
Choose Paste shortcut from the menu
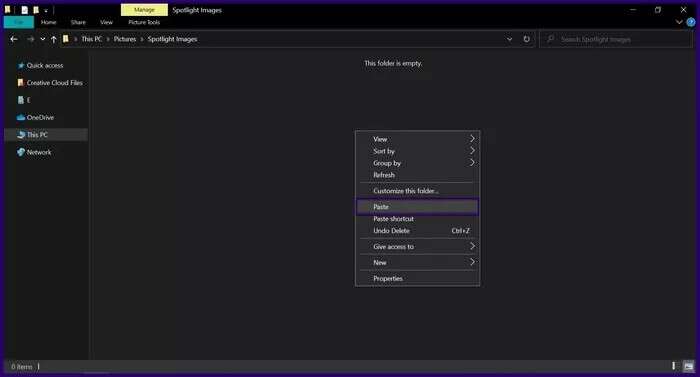pyautogui.click(x=417, y=219)
